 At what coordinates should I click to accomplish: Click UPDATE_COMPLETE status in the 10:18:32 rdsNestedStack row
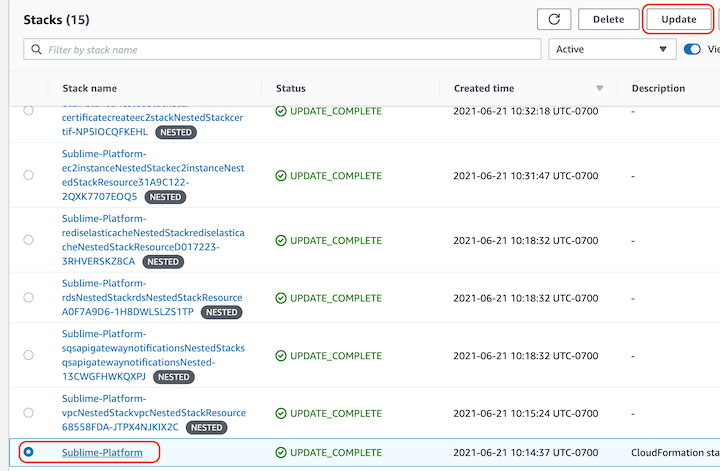(336, 298)
